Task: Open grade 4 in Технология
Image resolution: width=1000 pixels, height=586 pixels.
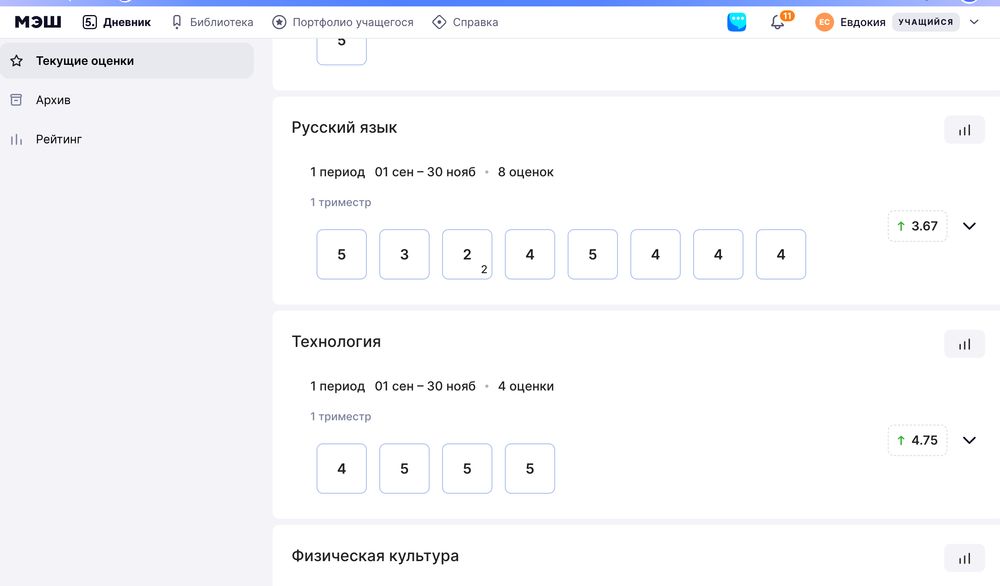Action: click(342, 469)
